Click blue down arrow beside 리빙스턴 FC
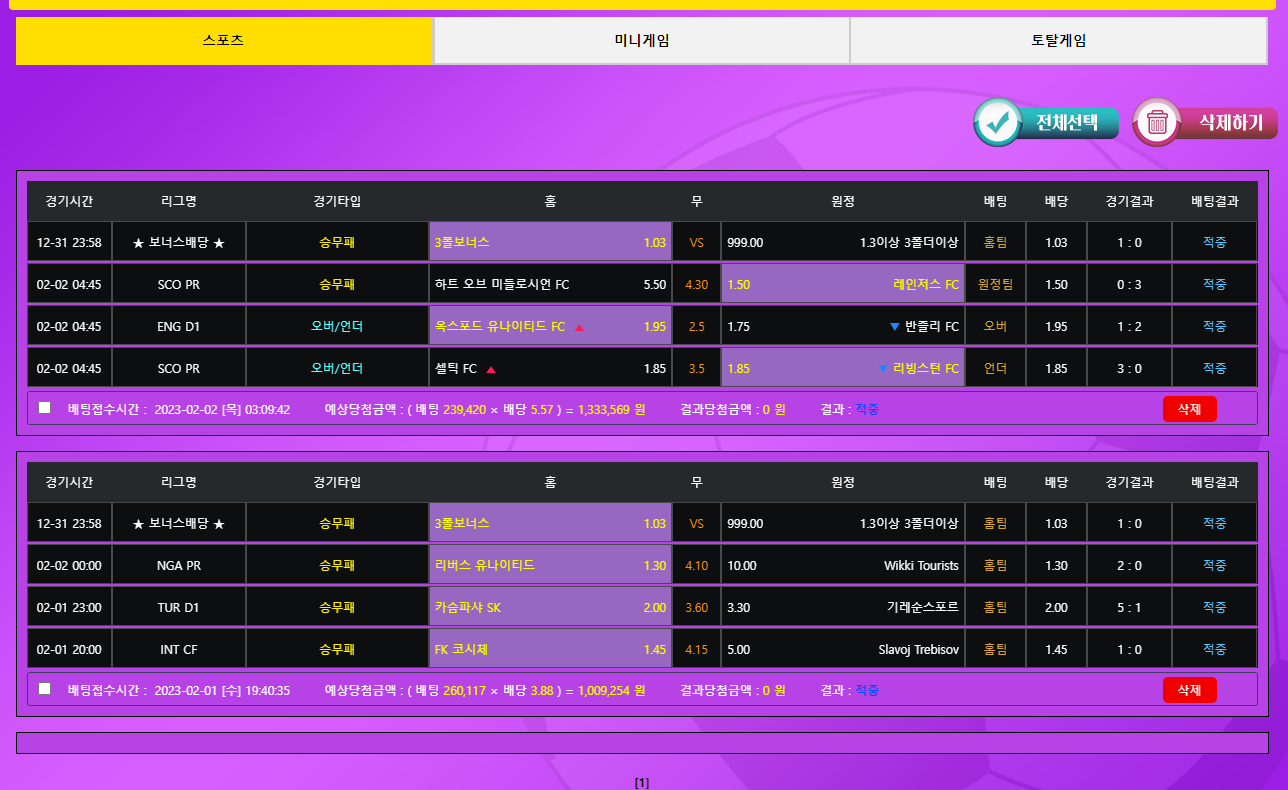This screenshot has width=1288, height=790. click(x=882, y=369)
